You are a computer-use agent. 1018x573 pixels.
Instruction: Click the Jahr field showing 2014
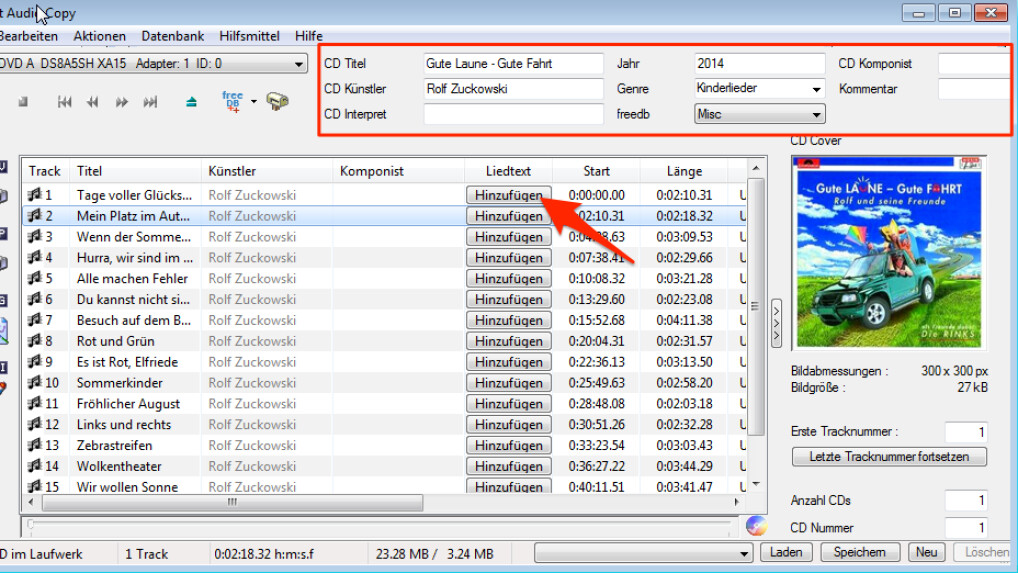[760, 64]
